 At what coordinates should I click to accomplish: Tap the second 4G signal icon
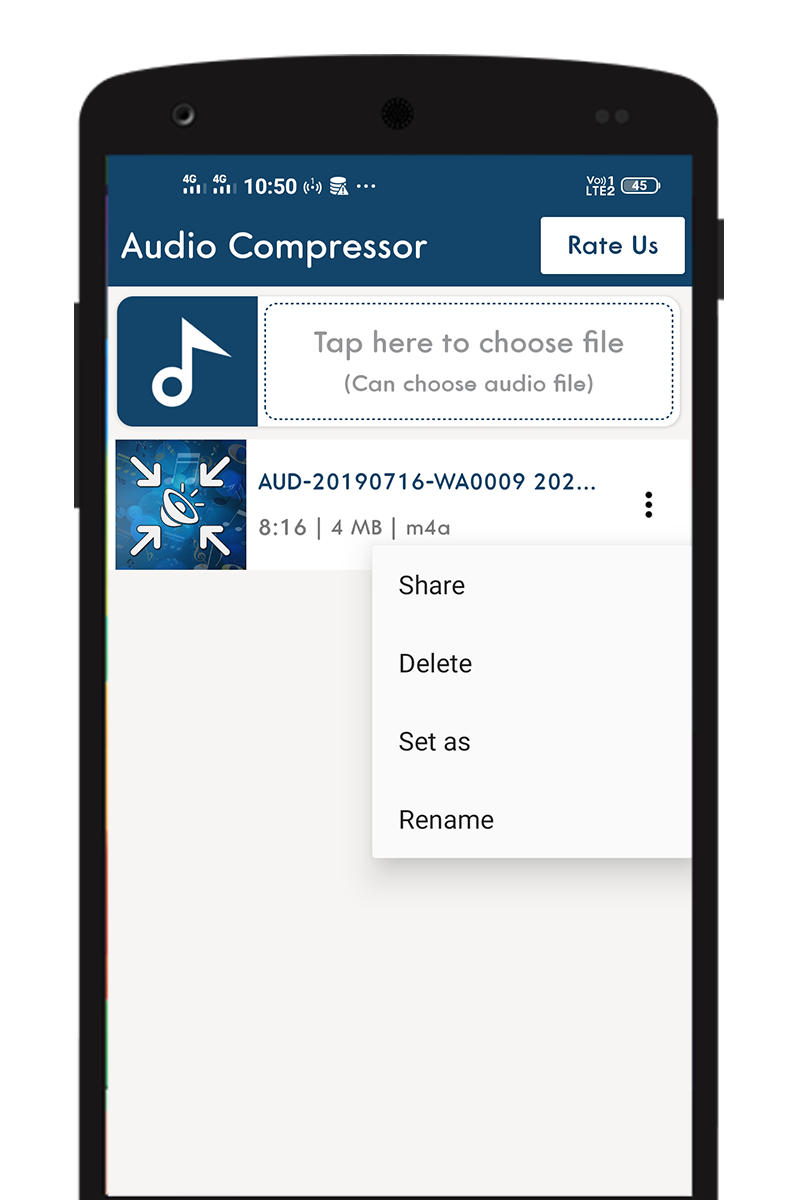(224, 185)
